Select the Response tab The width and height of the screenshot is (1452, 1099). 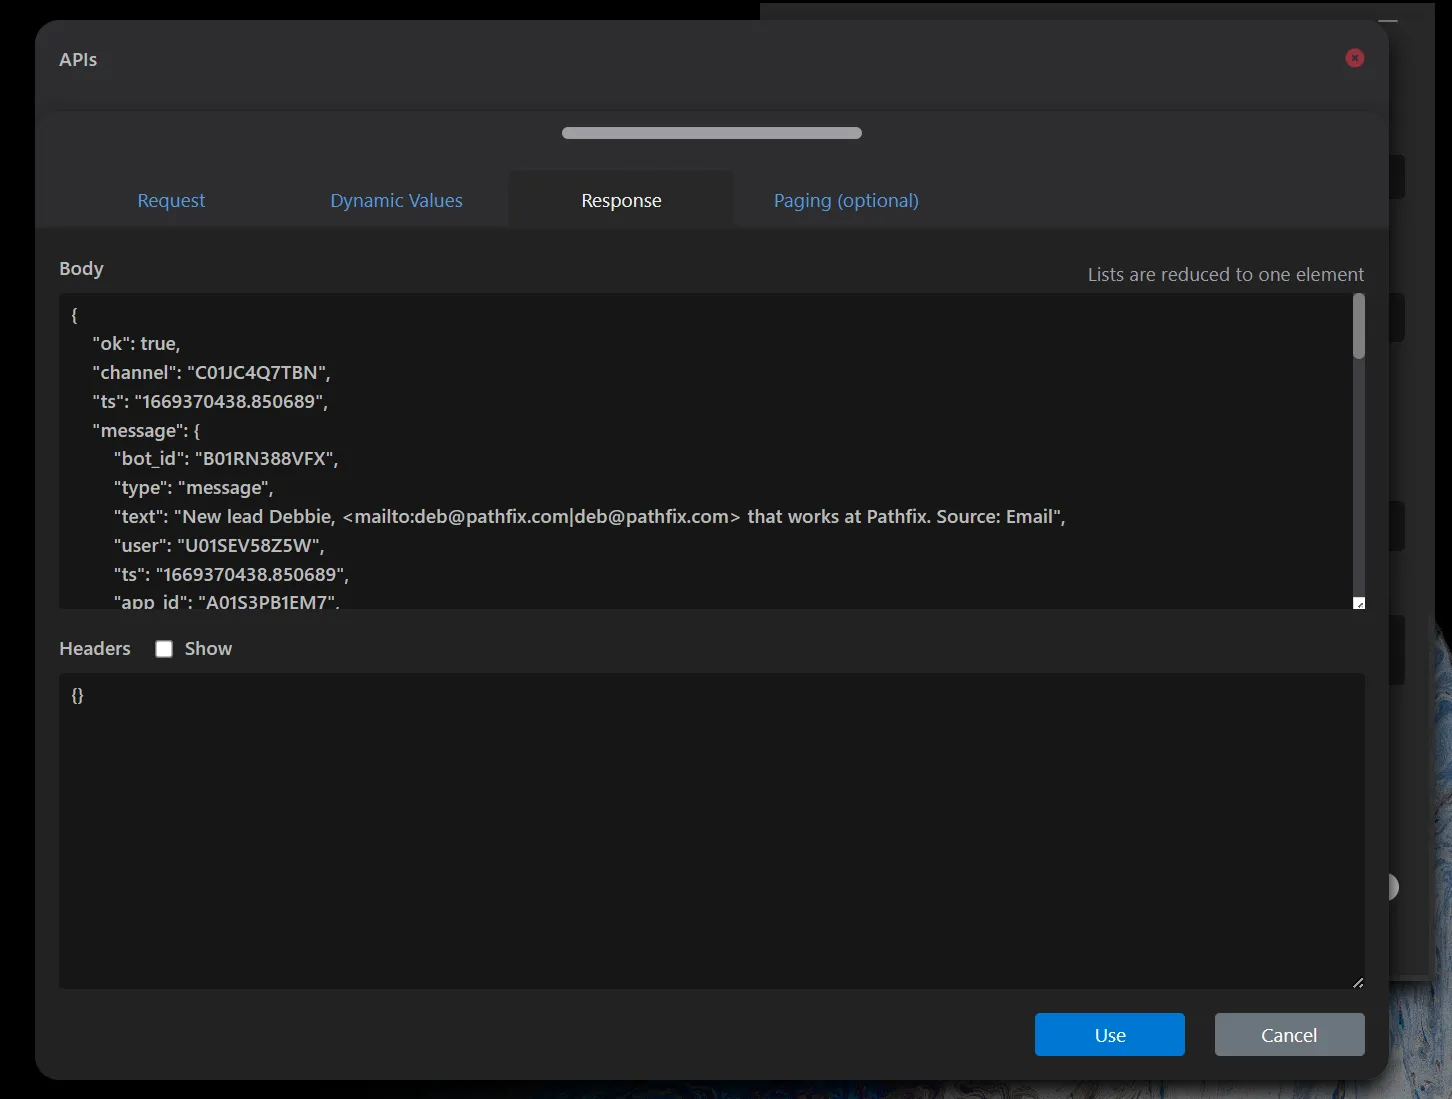(621, 200)
